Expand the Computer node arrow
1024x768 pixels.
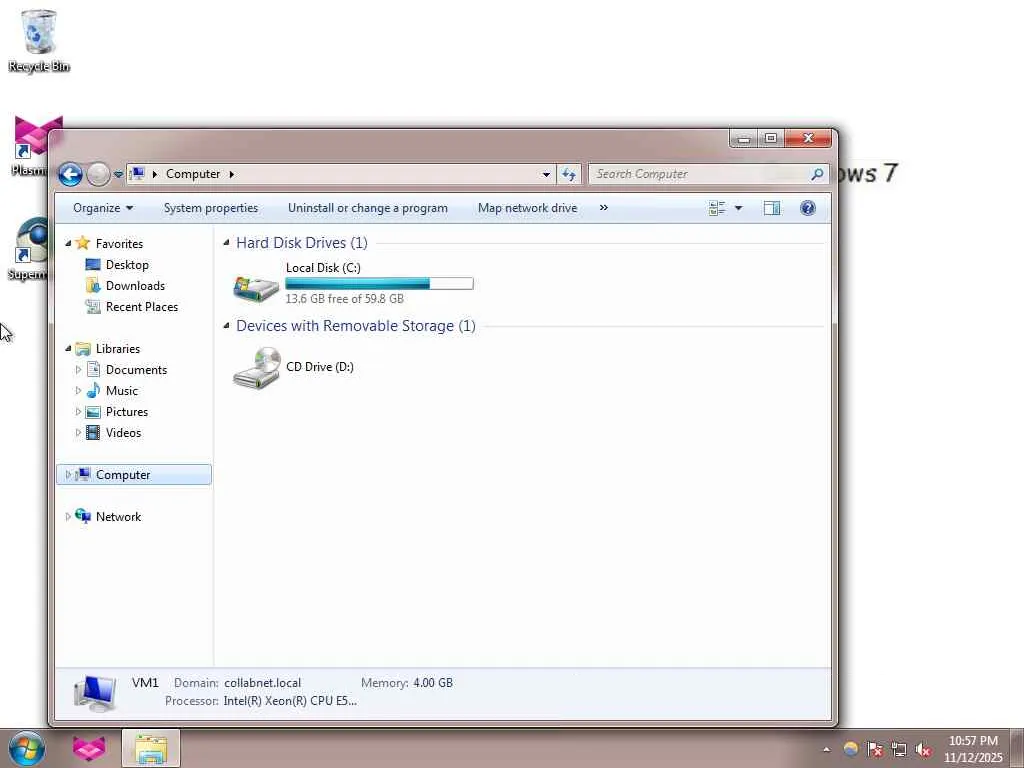[x=68, y=475]
